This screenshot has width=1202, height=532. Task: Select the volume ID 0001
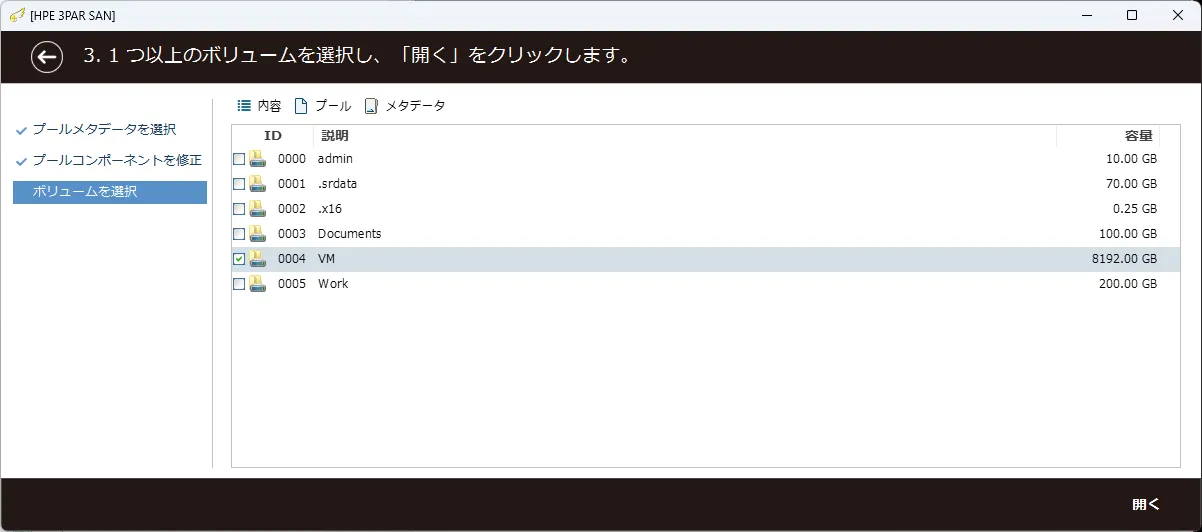tap(292, 184)
